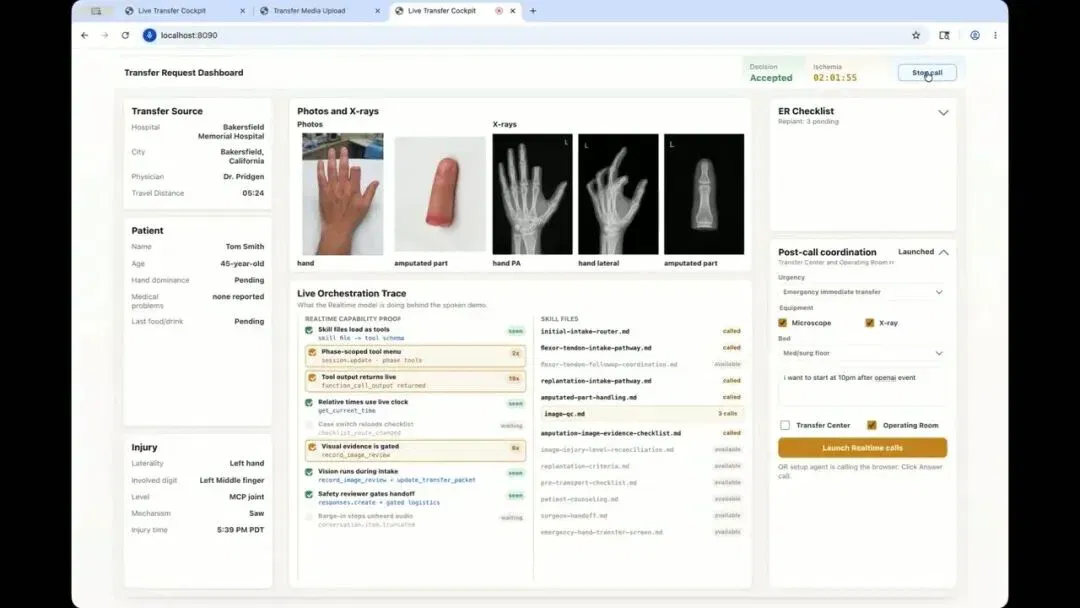The image size is (1080, 608).
Task: Open the tab search icon
Action: tap(96, 11)
